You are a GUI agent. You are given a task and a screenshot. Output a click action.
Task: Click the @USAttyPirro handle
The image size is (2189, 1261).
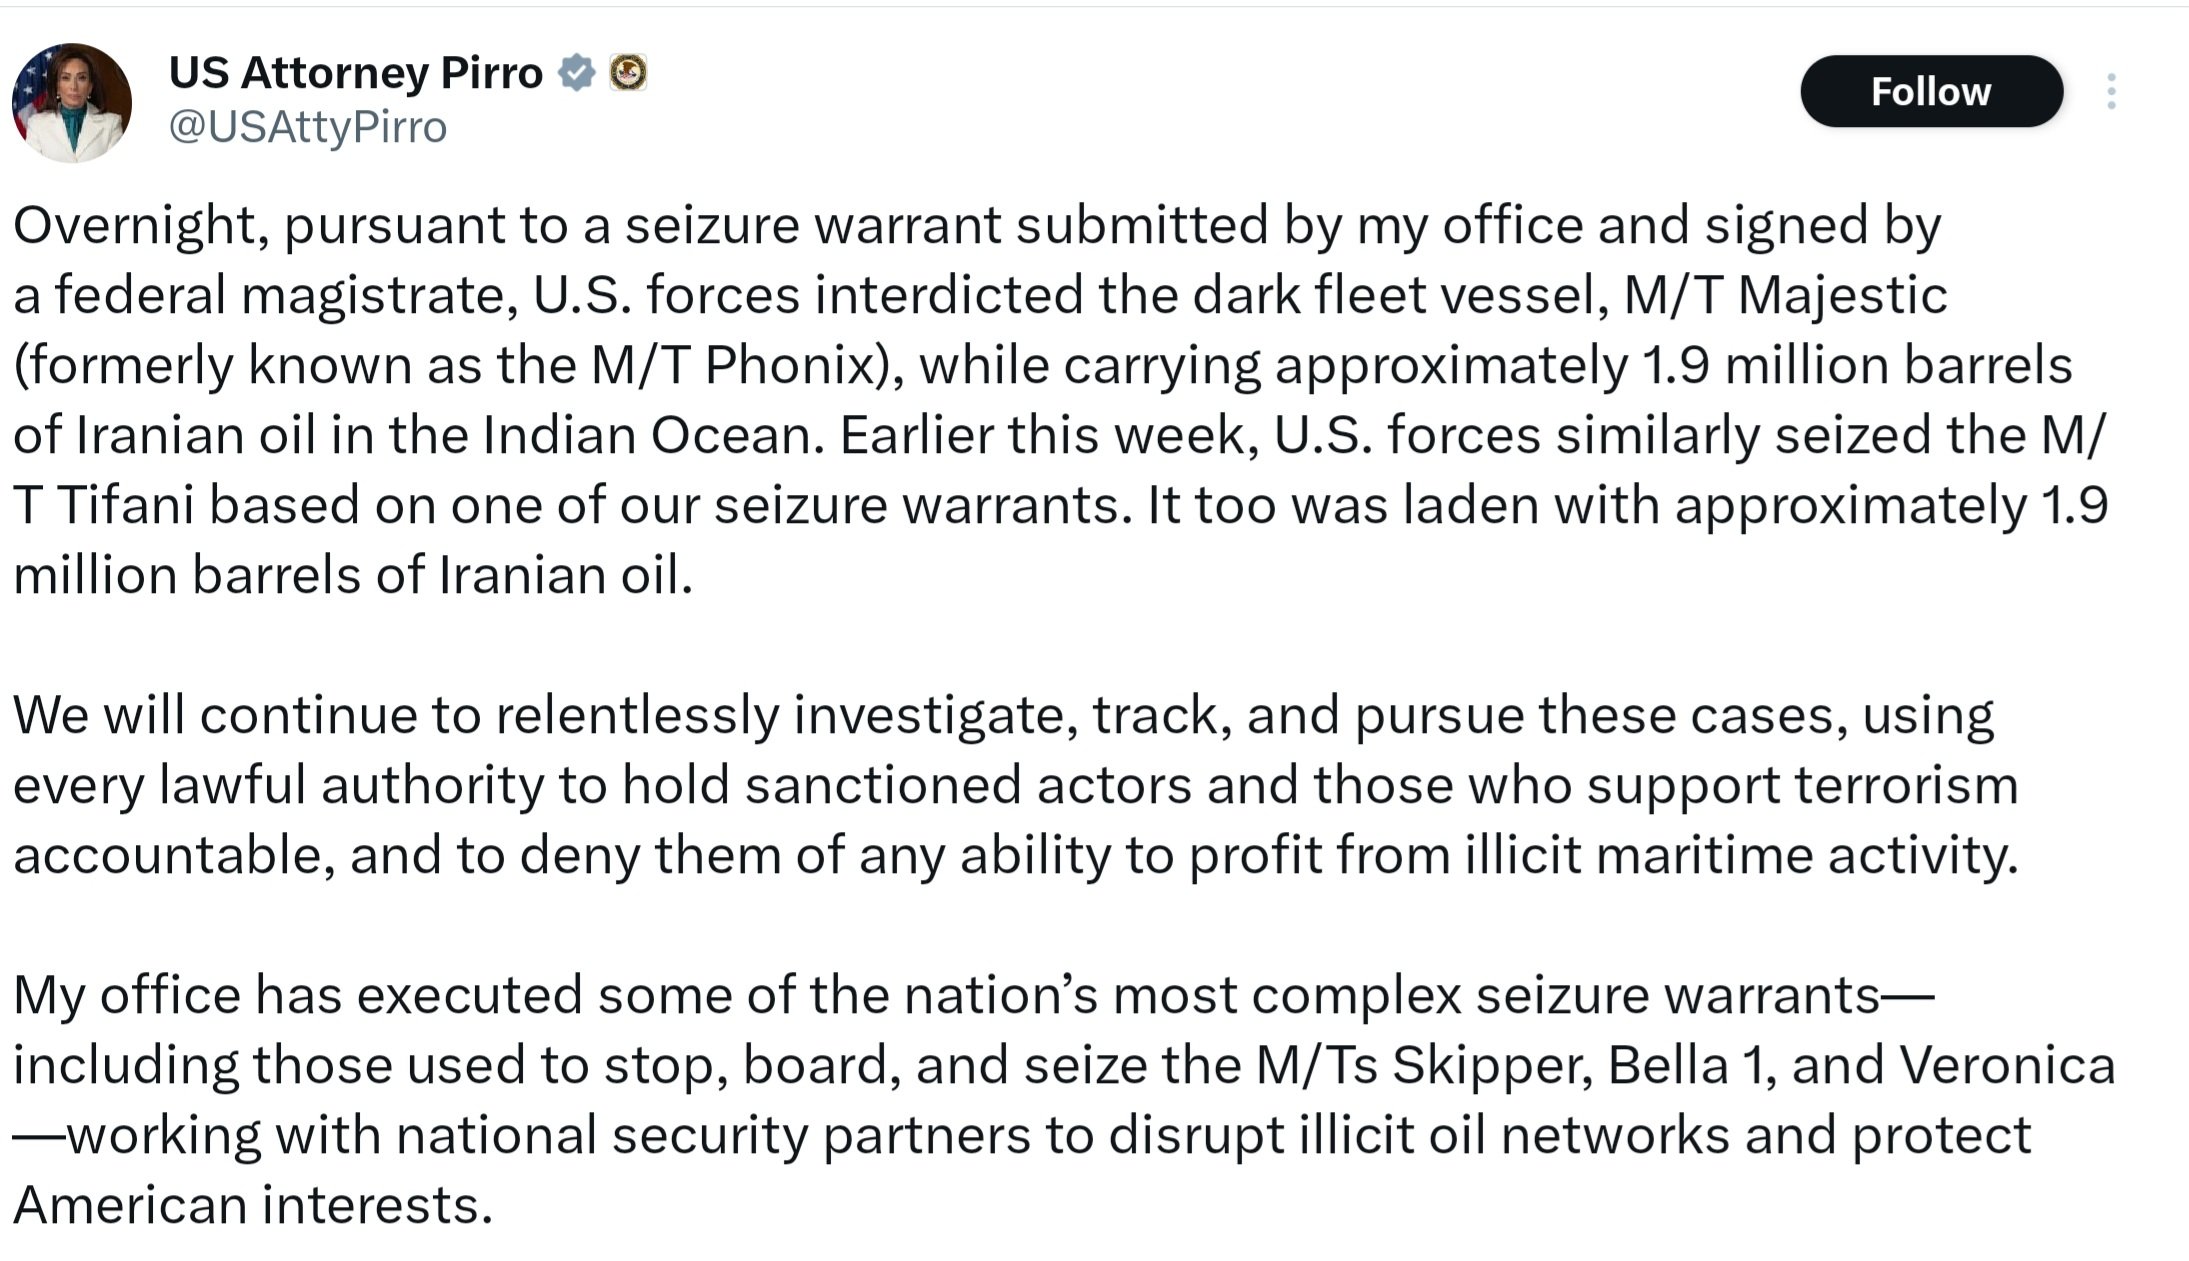point(307,127)
